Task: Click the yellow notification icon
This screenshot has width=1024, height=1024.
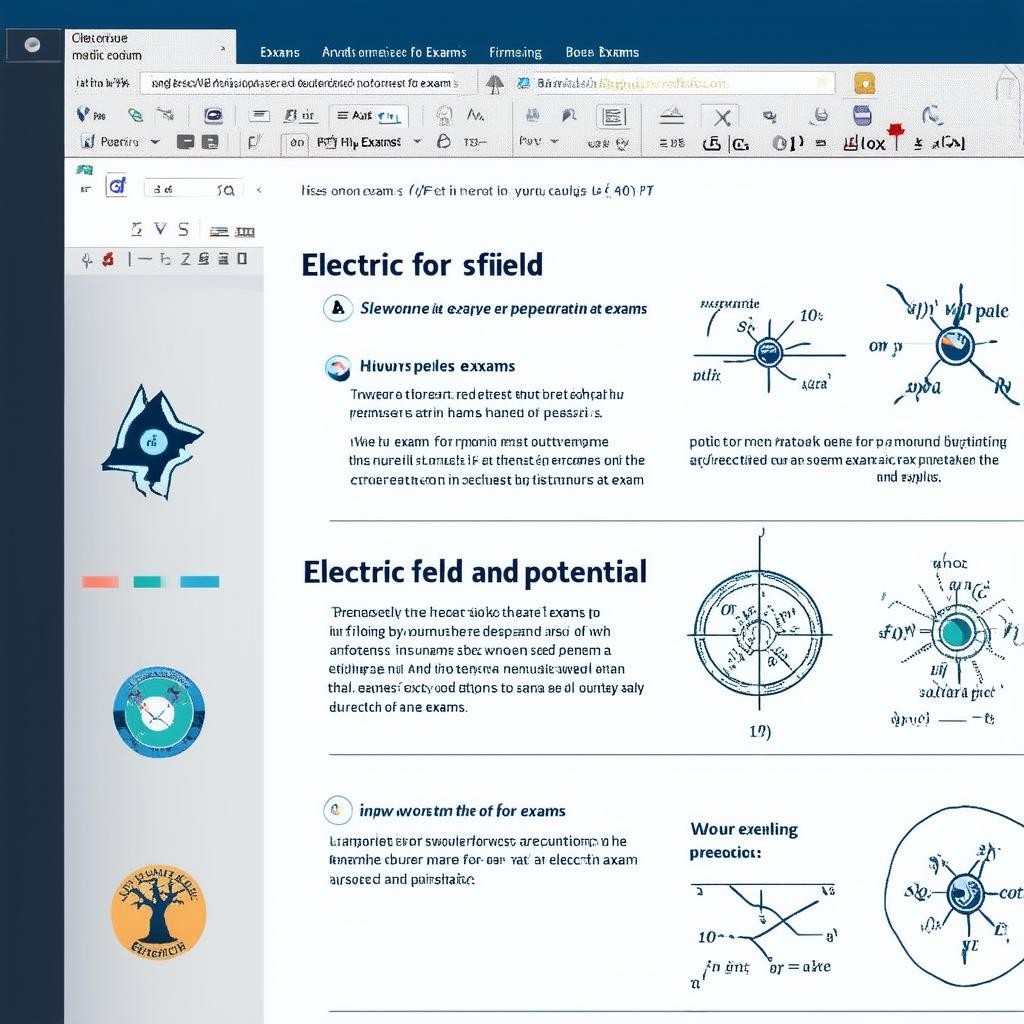Action: (x=865, y=84)
